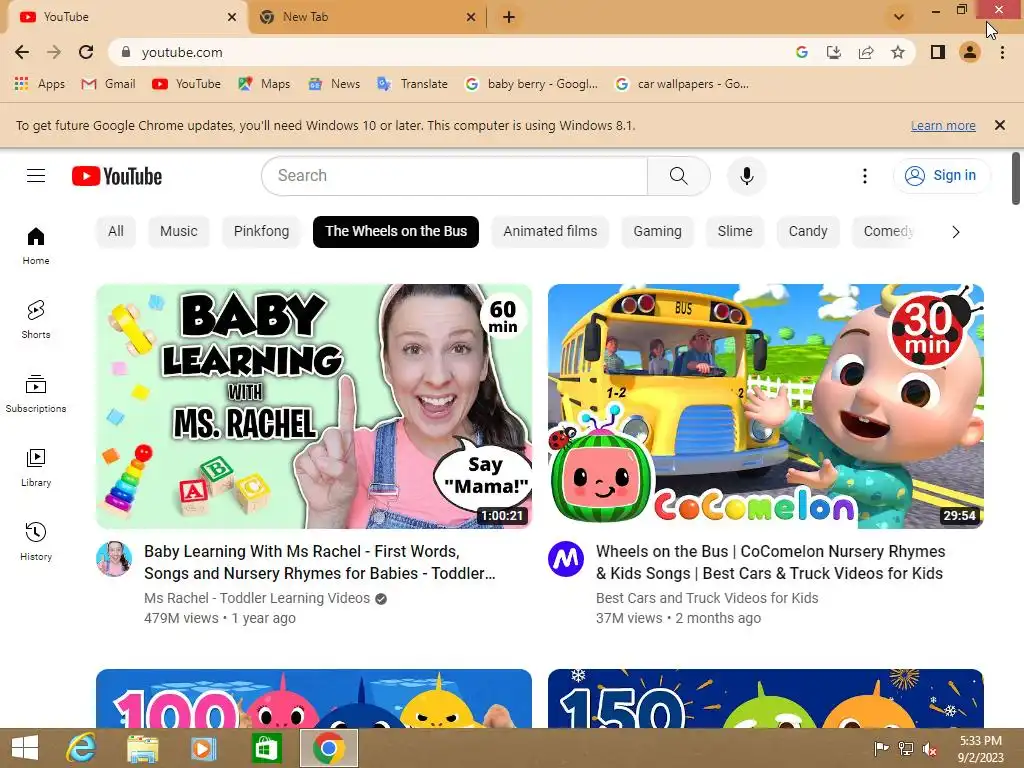Click the browser forward arrow
The image size is (1024, 768).
(54, 52)
